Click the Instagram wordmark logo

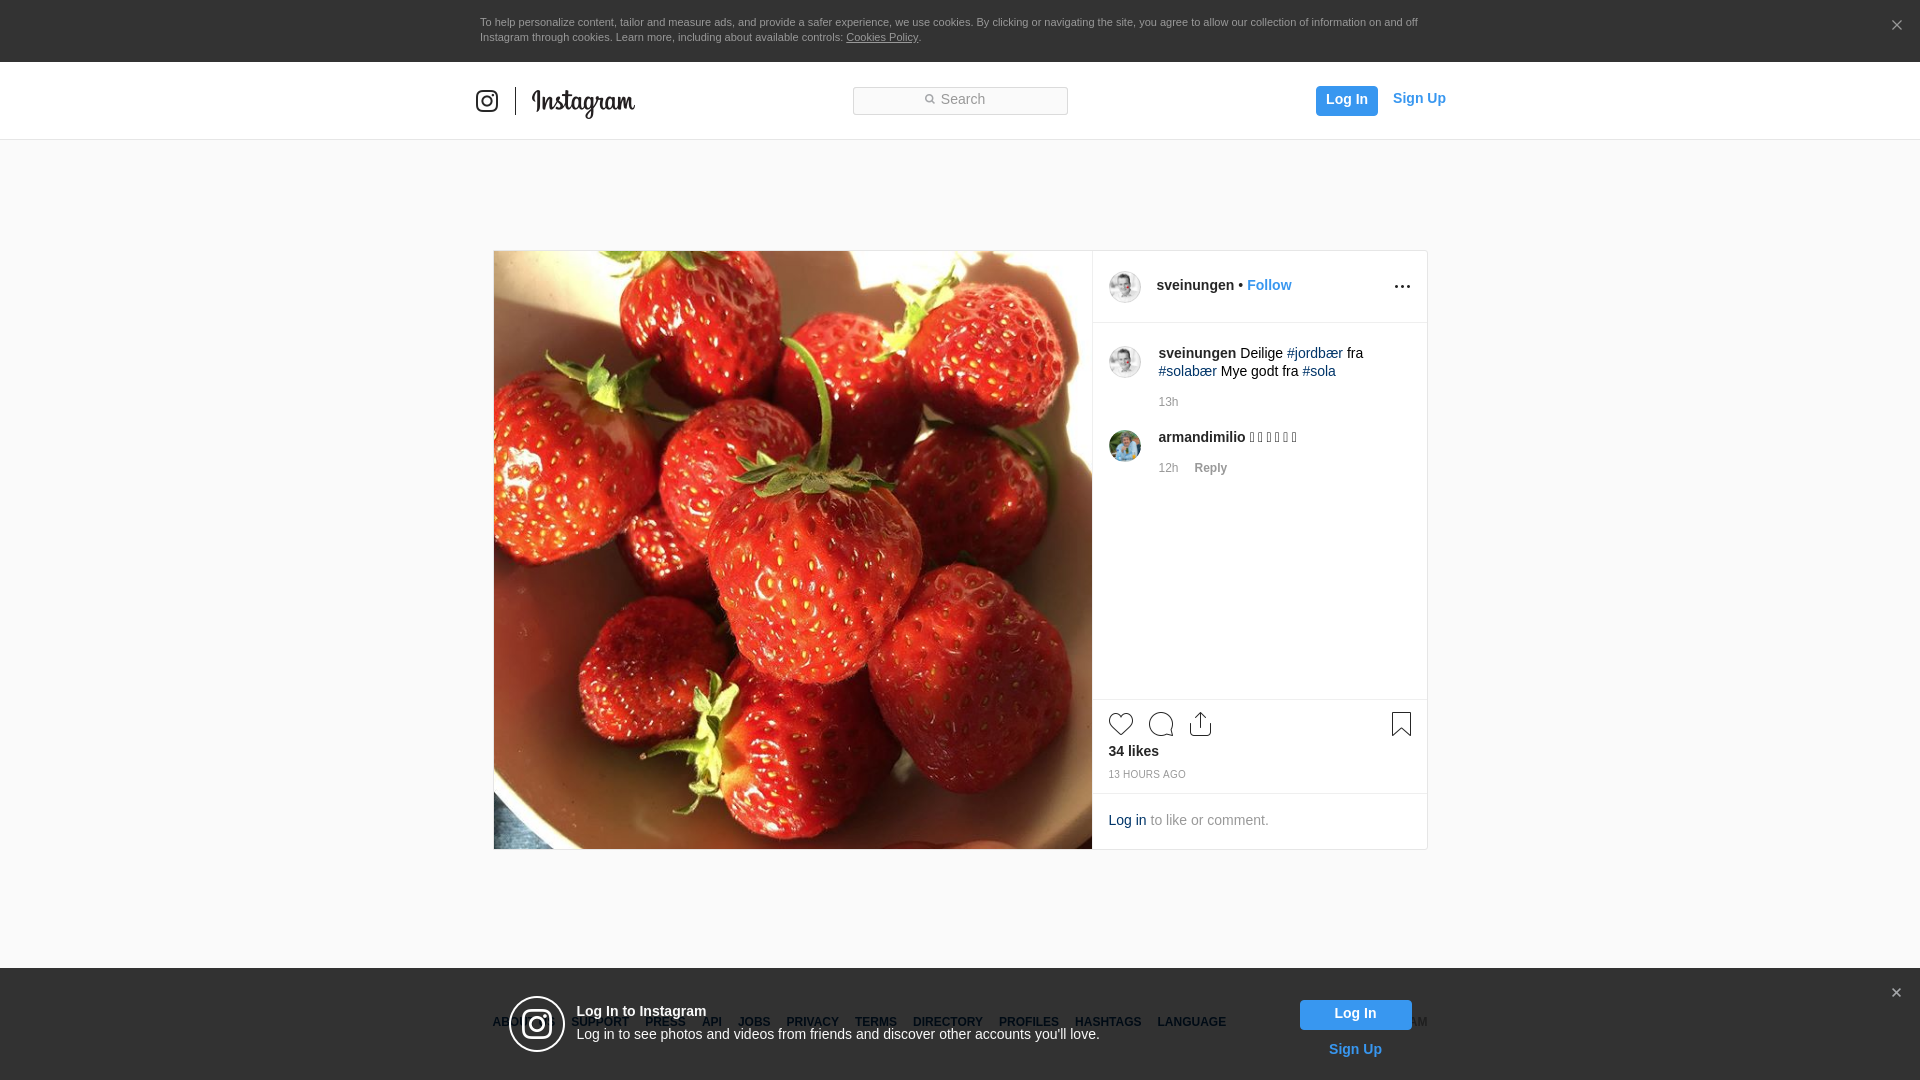click(x=583, y=102)
